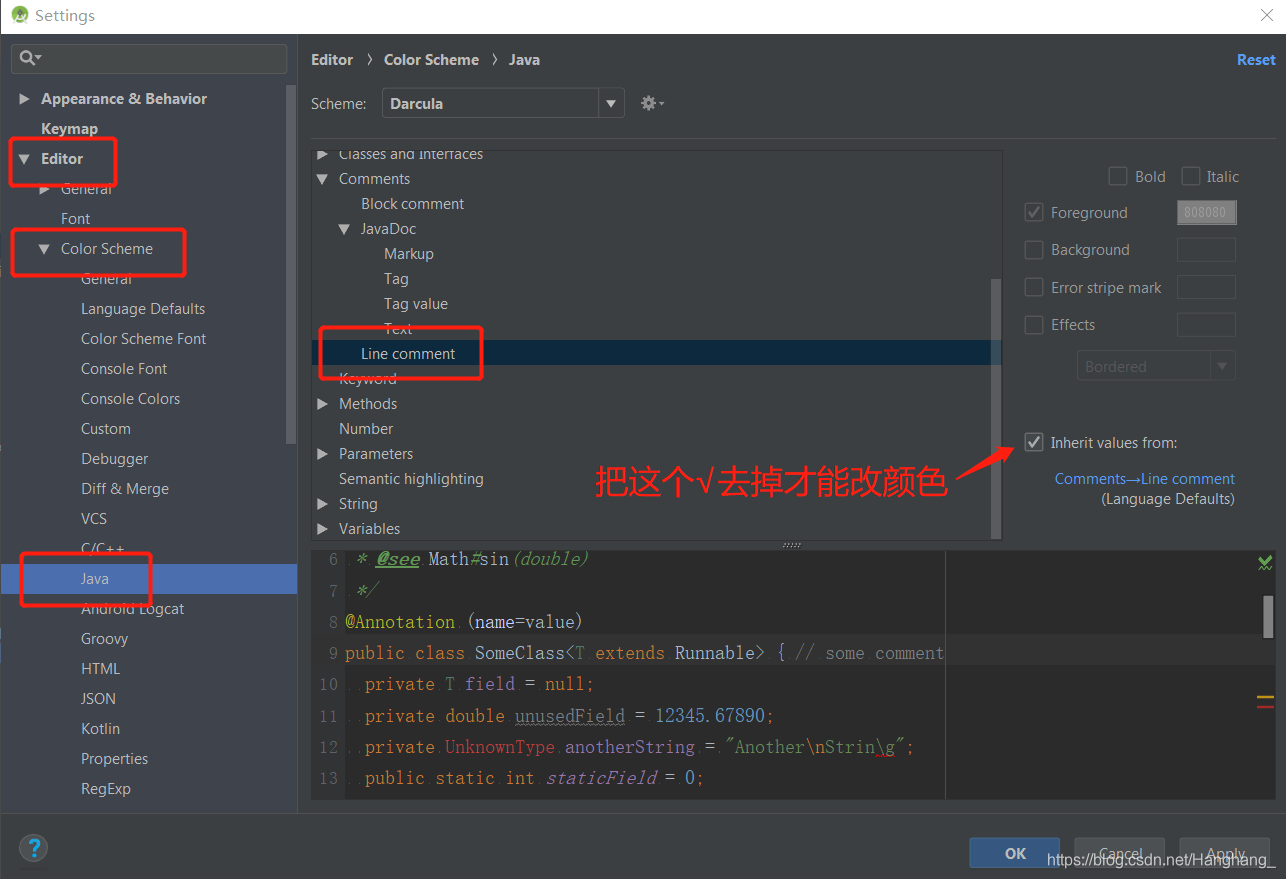Click the green inspection checkmark in preview
This screenshot has width=1286, height=879.
pyautogui.click(x=1265, y=563)
